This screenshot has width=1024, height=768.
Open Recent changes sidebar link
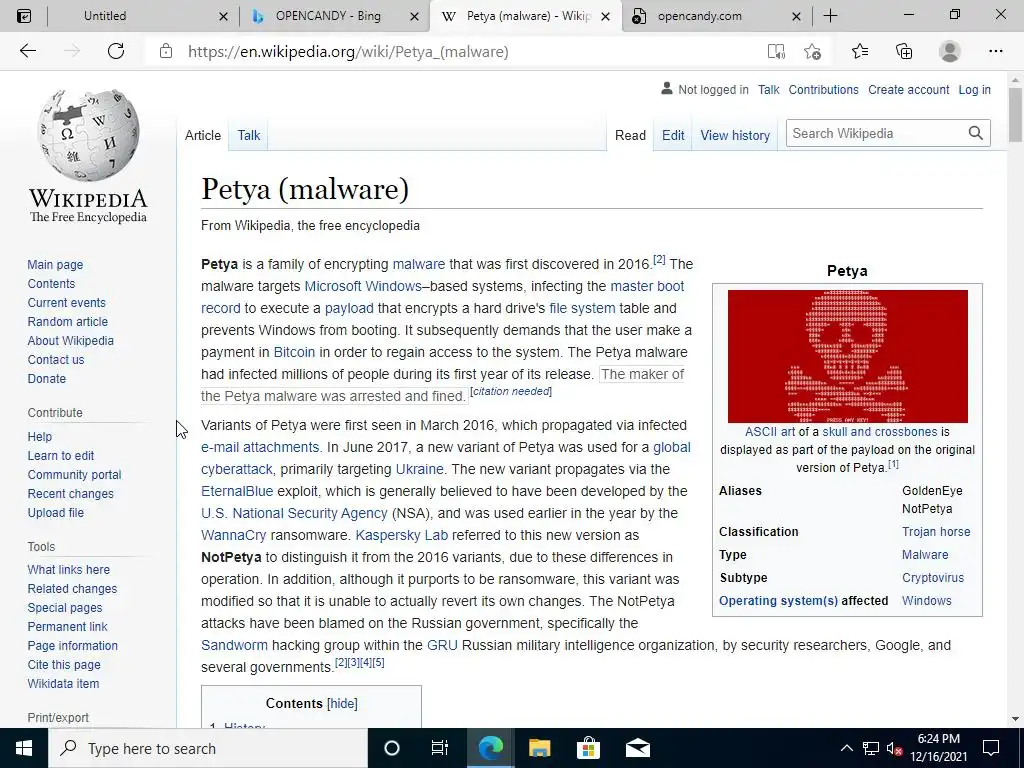pos(71,494)
